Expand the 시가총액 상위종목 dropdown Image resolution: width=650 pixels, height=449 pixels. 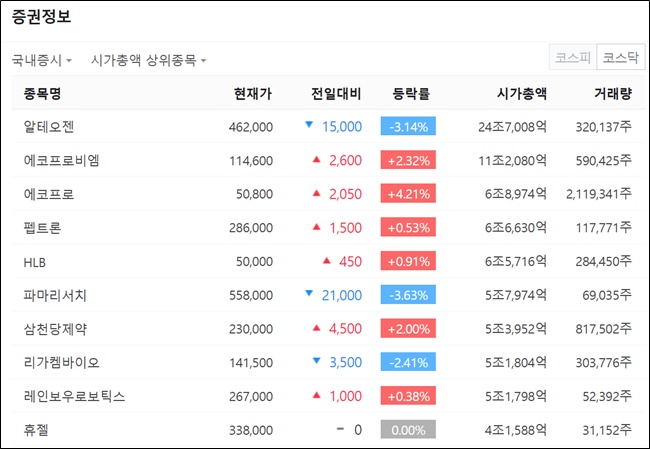(x=148, y=61)
